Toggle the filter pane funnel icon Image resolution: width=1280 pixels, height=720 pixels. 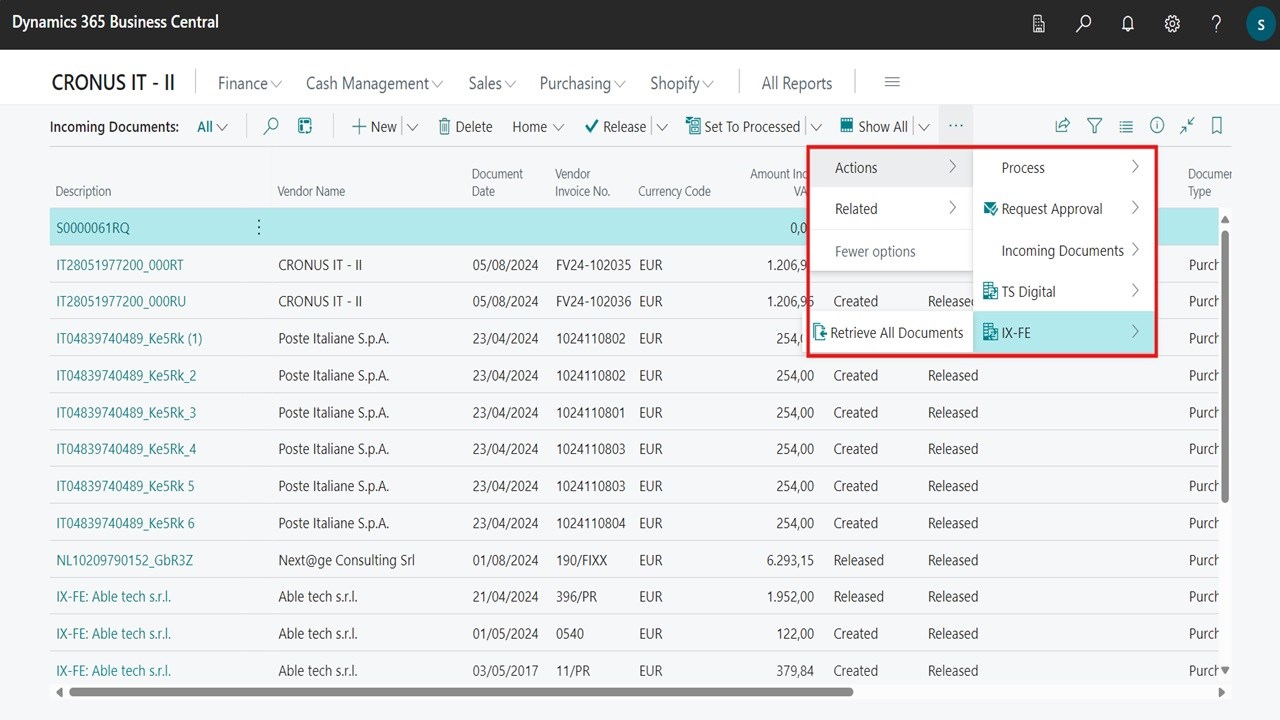point(1095,126)
